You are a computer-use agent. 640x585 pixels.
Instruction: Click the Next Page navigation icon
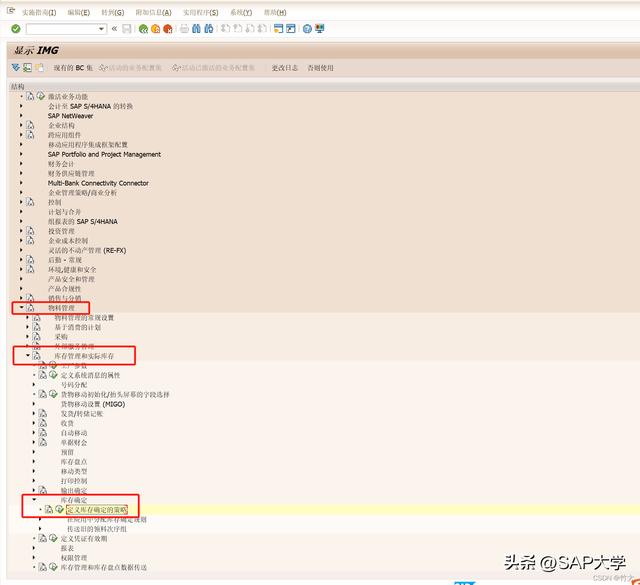coord(250,29)
